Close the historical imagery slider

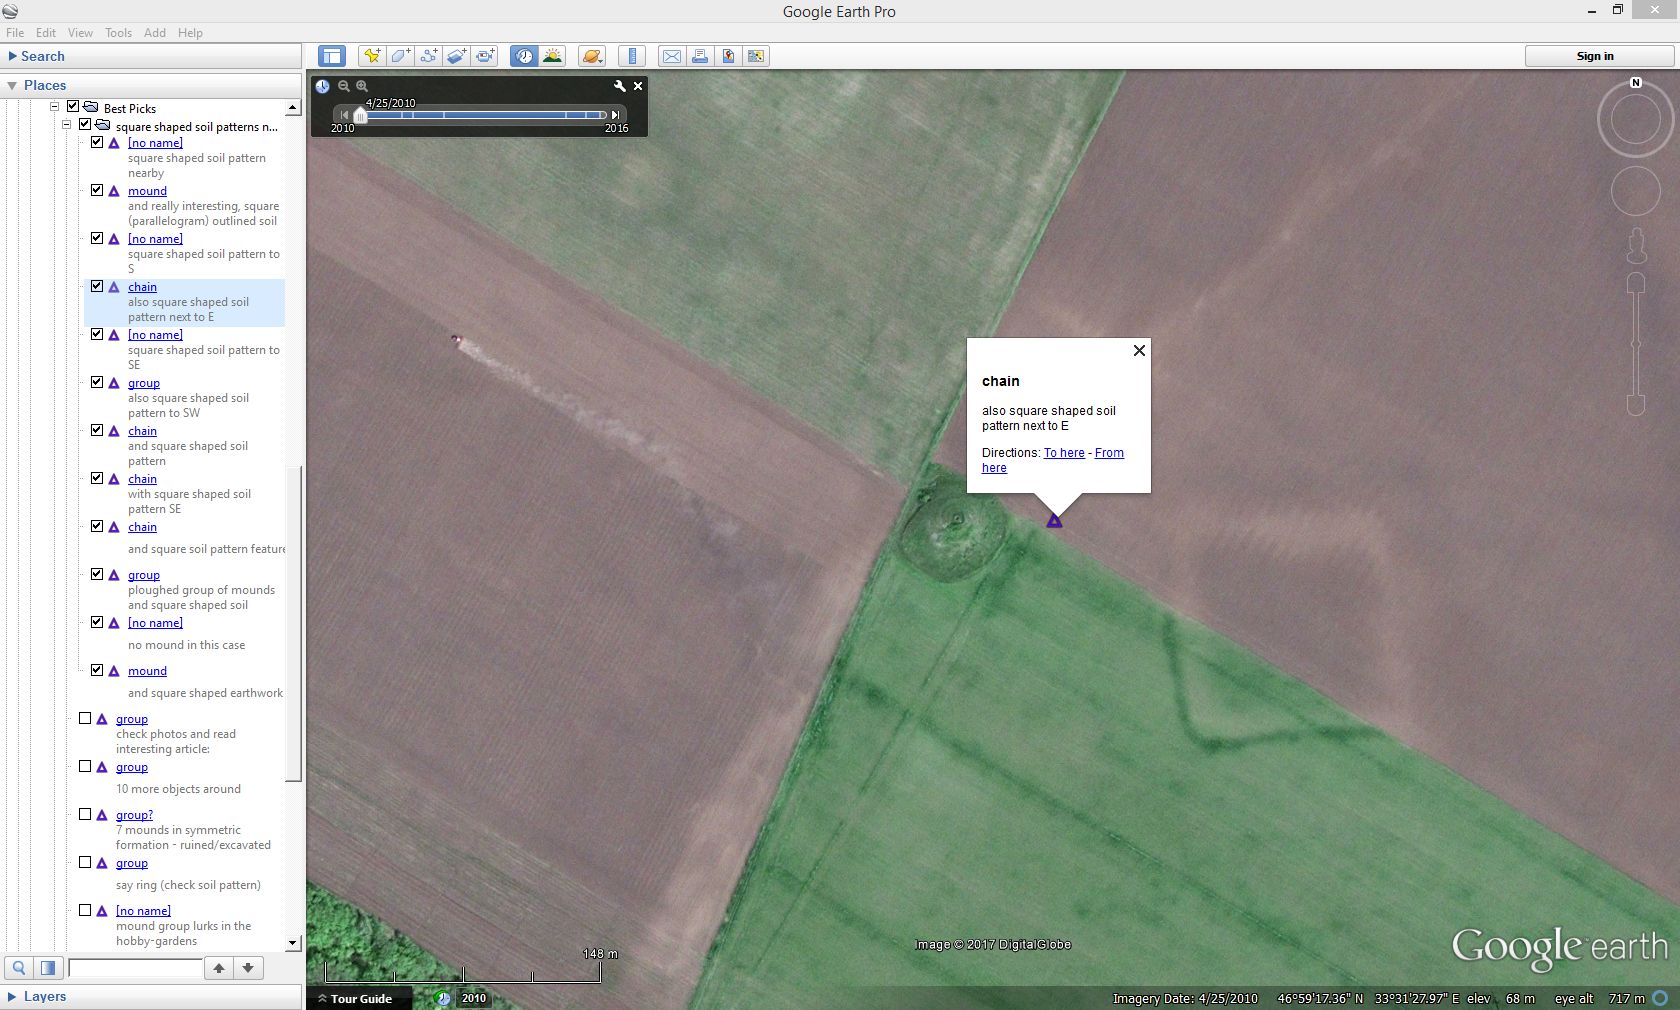[638, 86]
